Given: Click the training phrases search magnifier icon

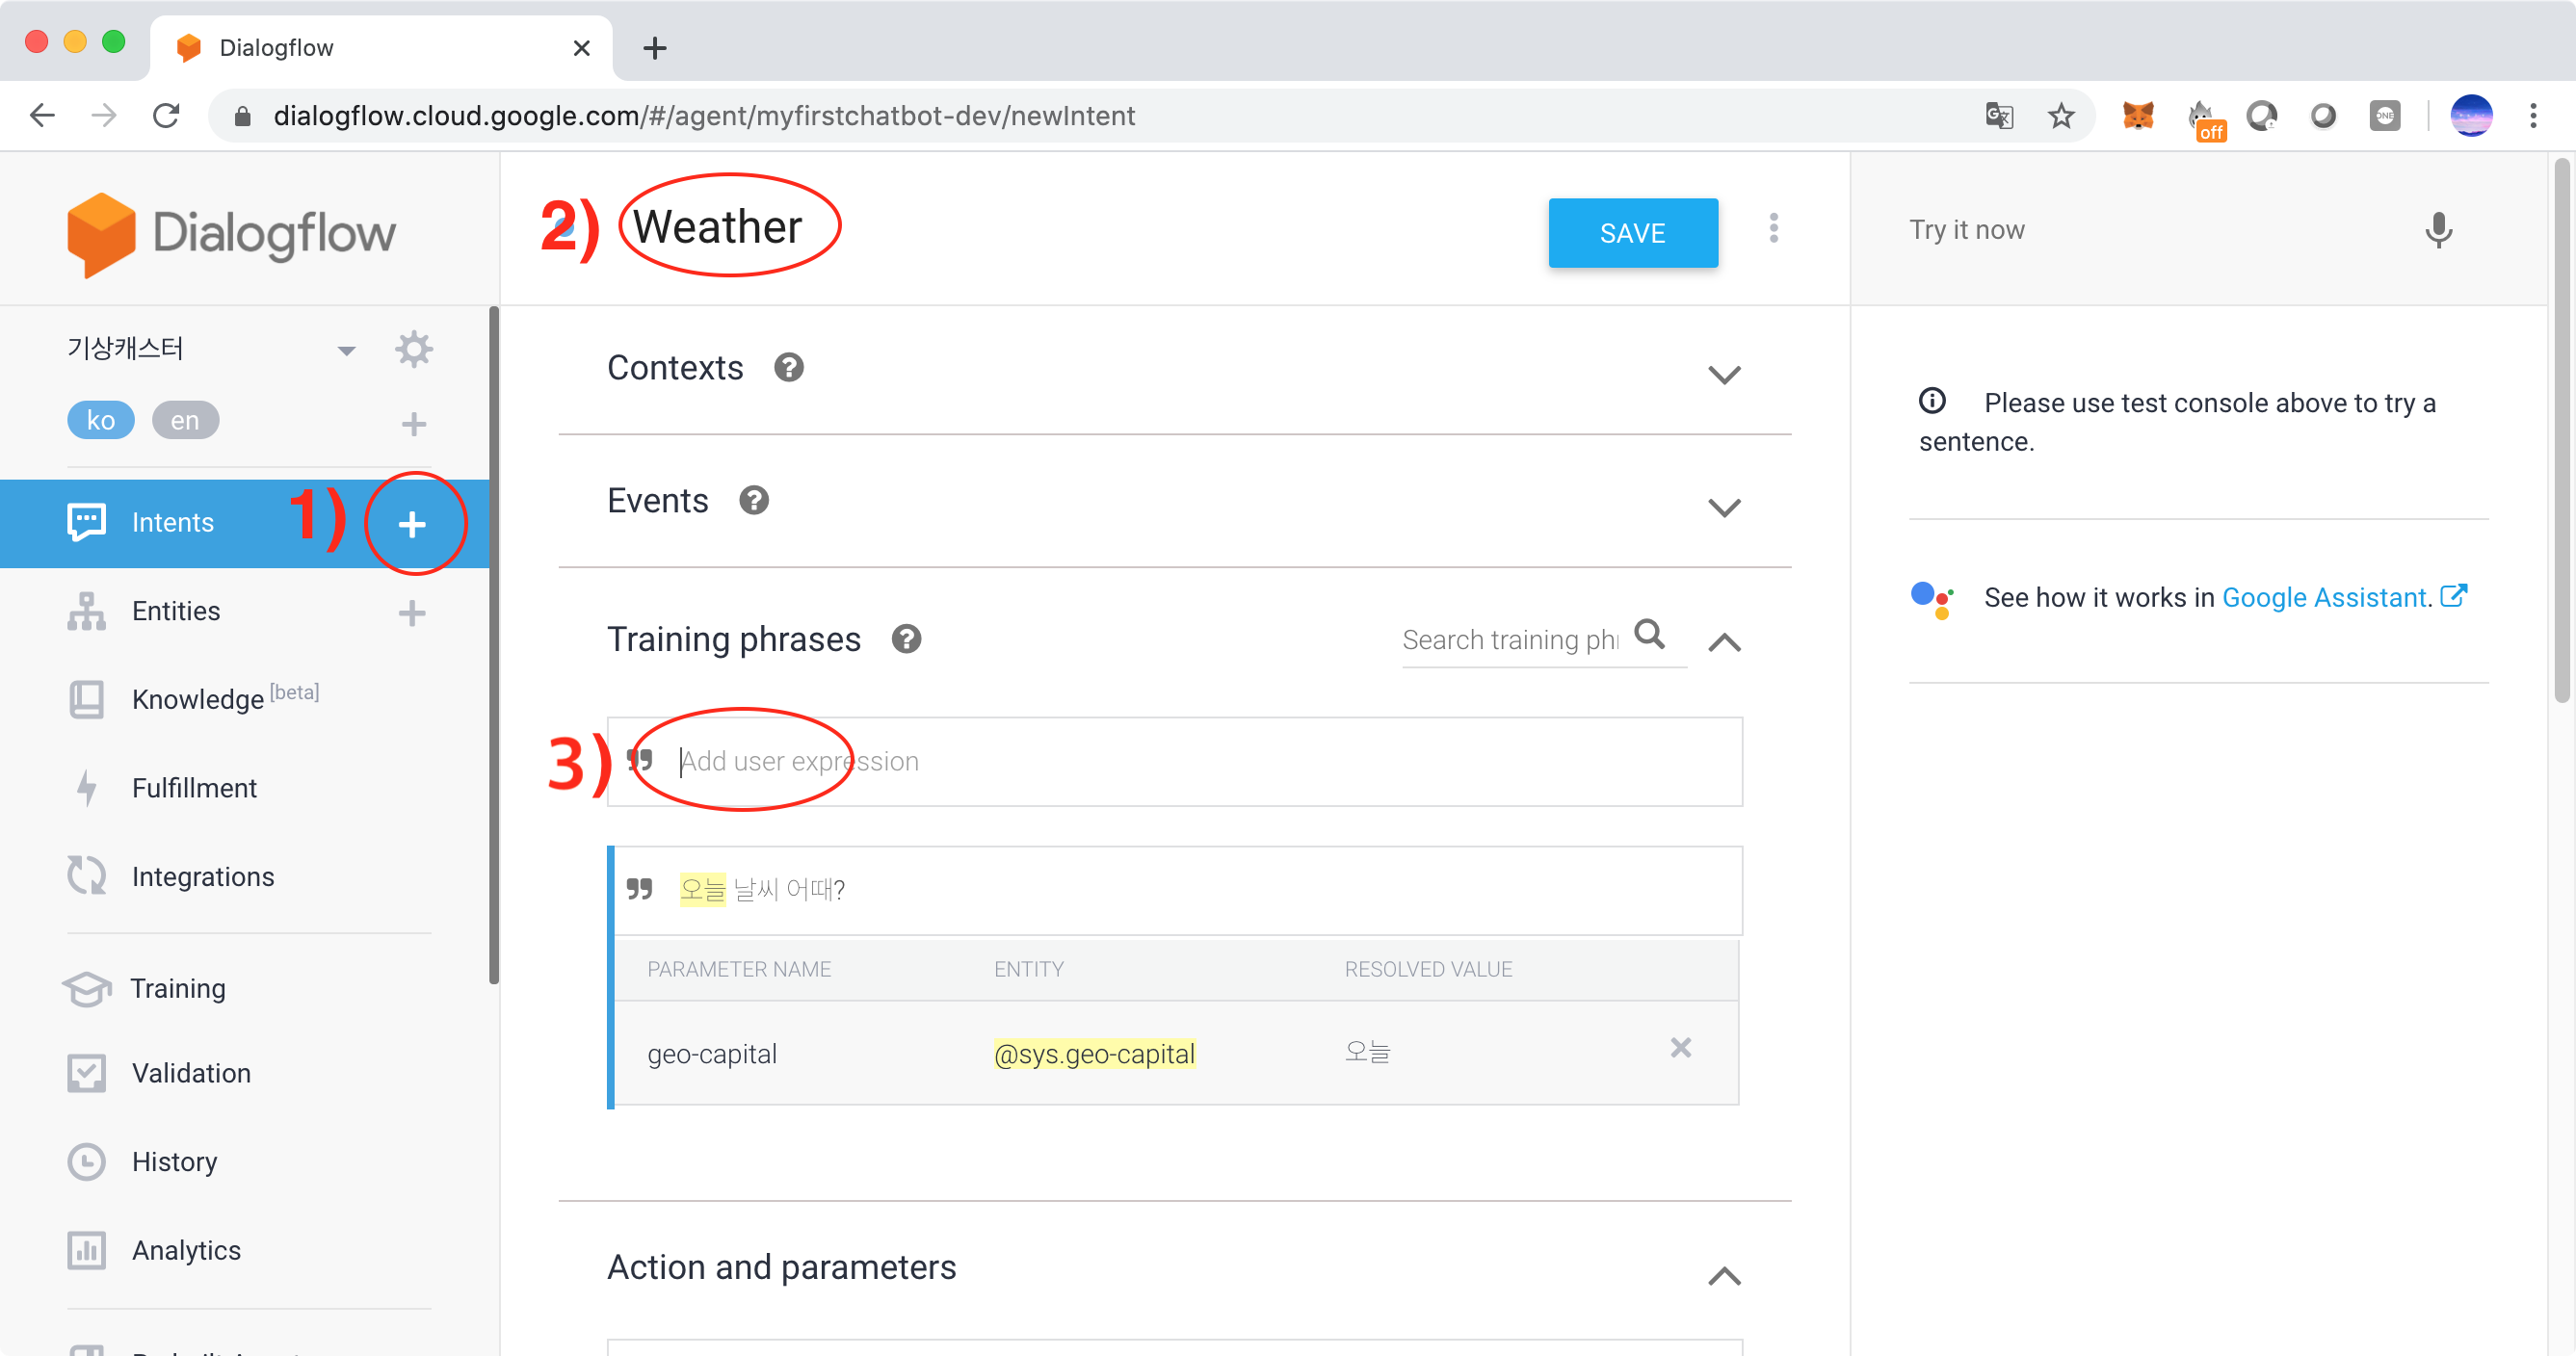Looking at the screenshot, I should [x=1649, y=635].
